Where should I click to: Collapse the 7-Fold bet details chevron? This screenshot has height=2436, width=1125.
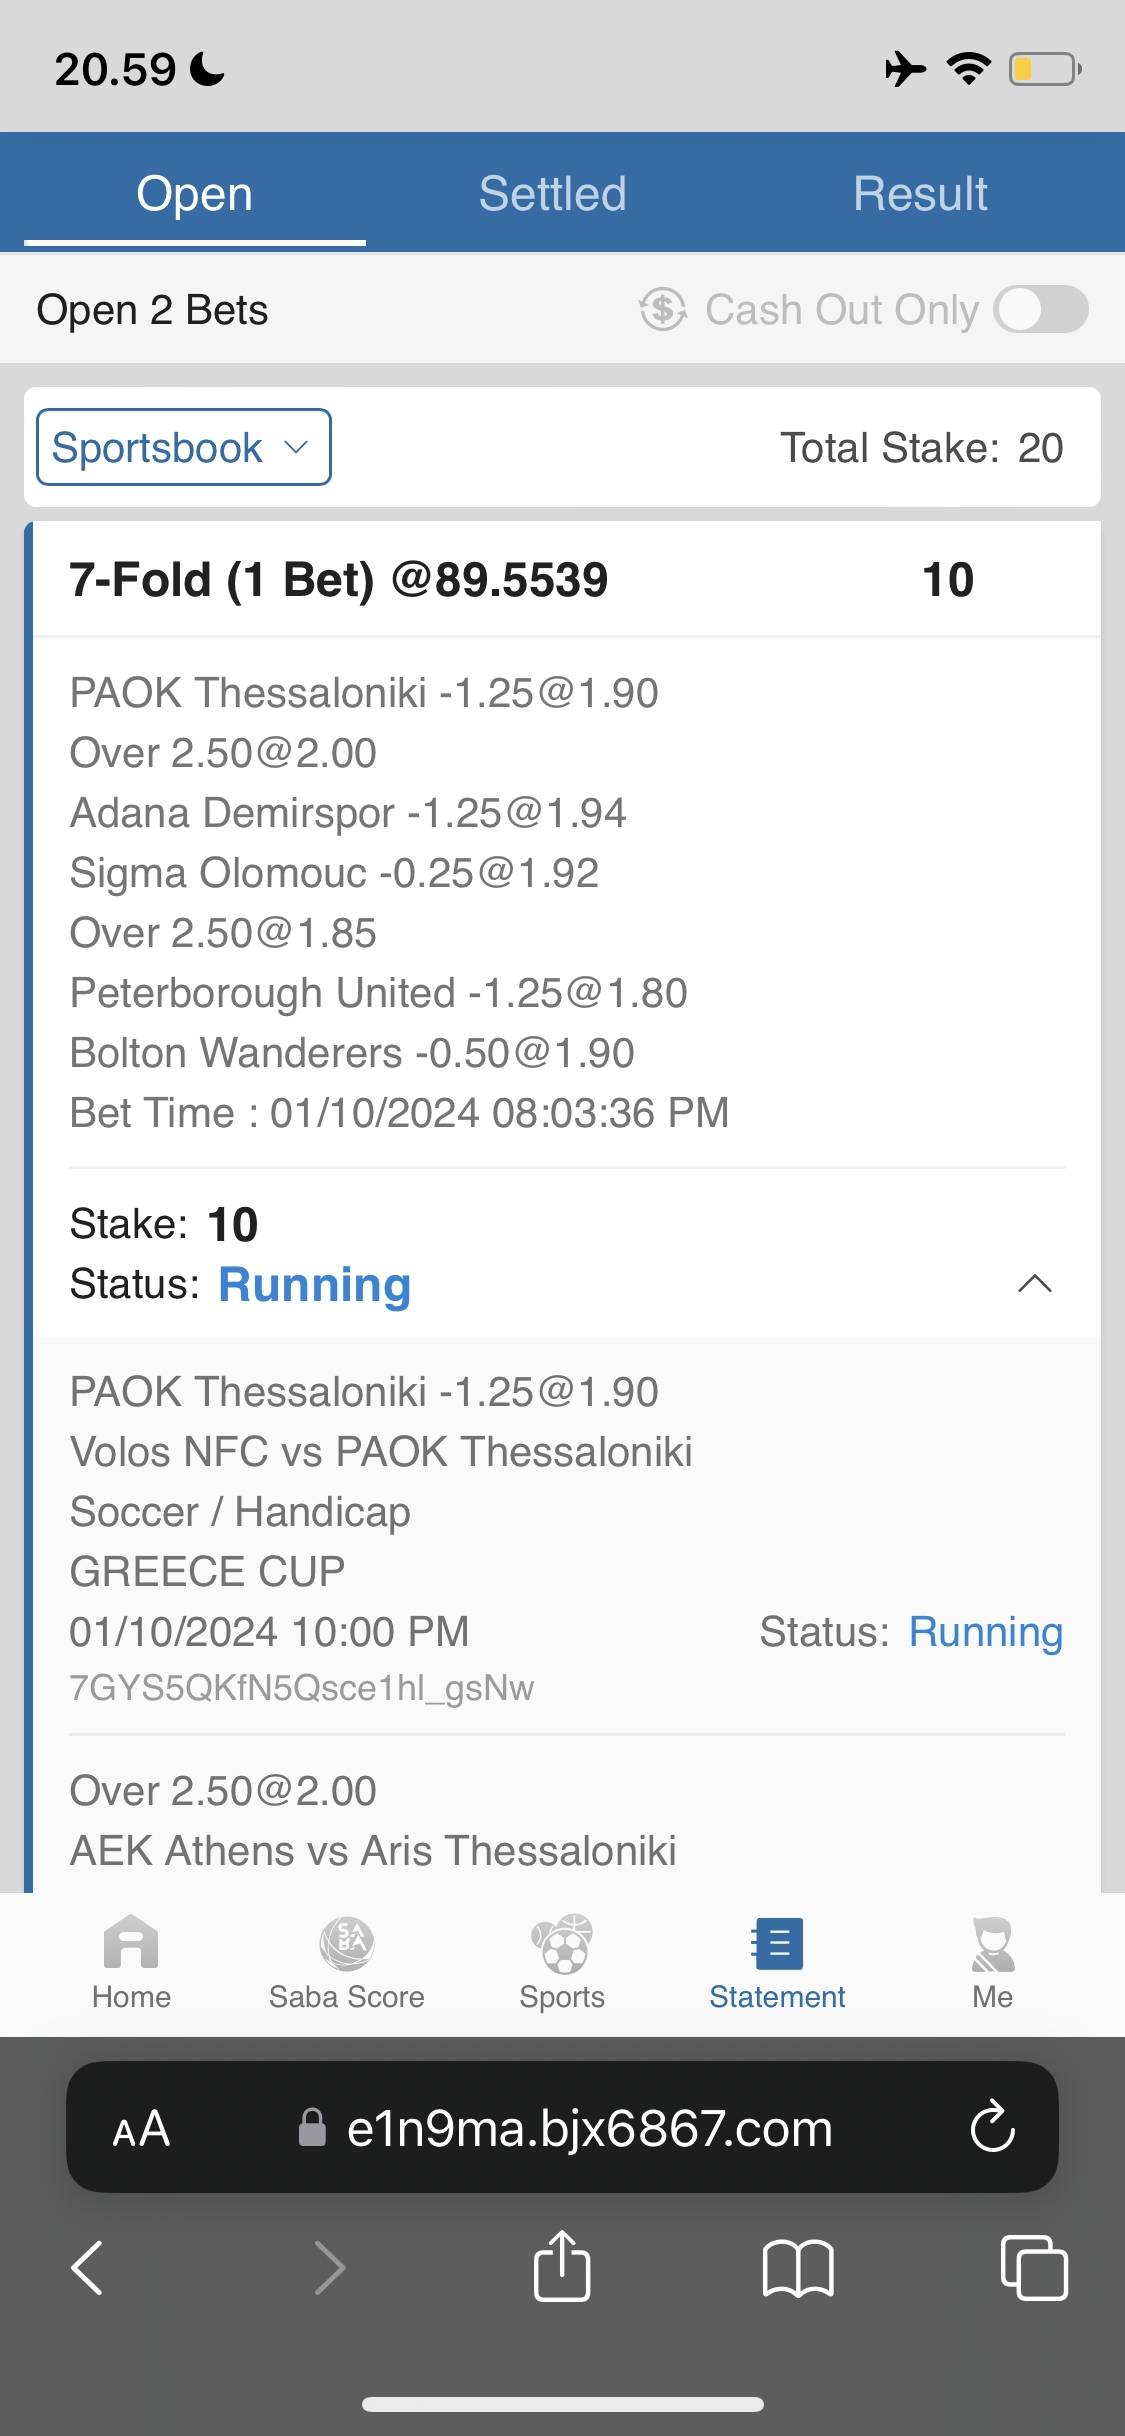(x=1034, y=1284)
